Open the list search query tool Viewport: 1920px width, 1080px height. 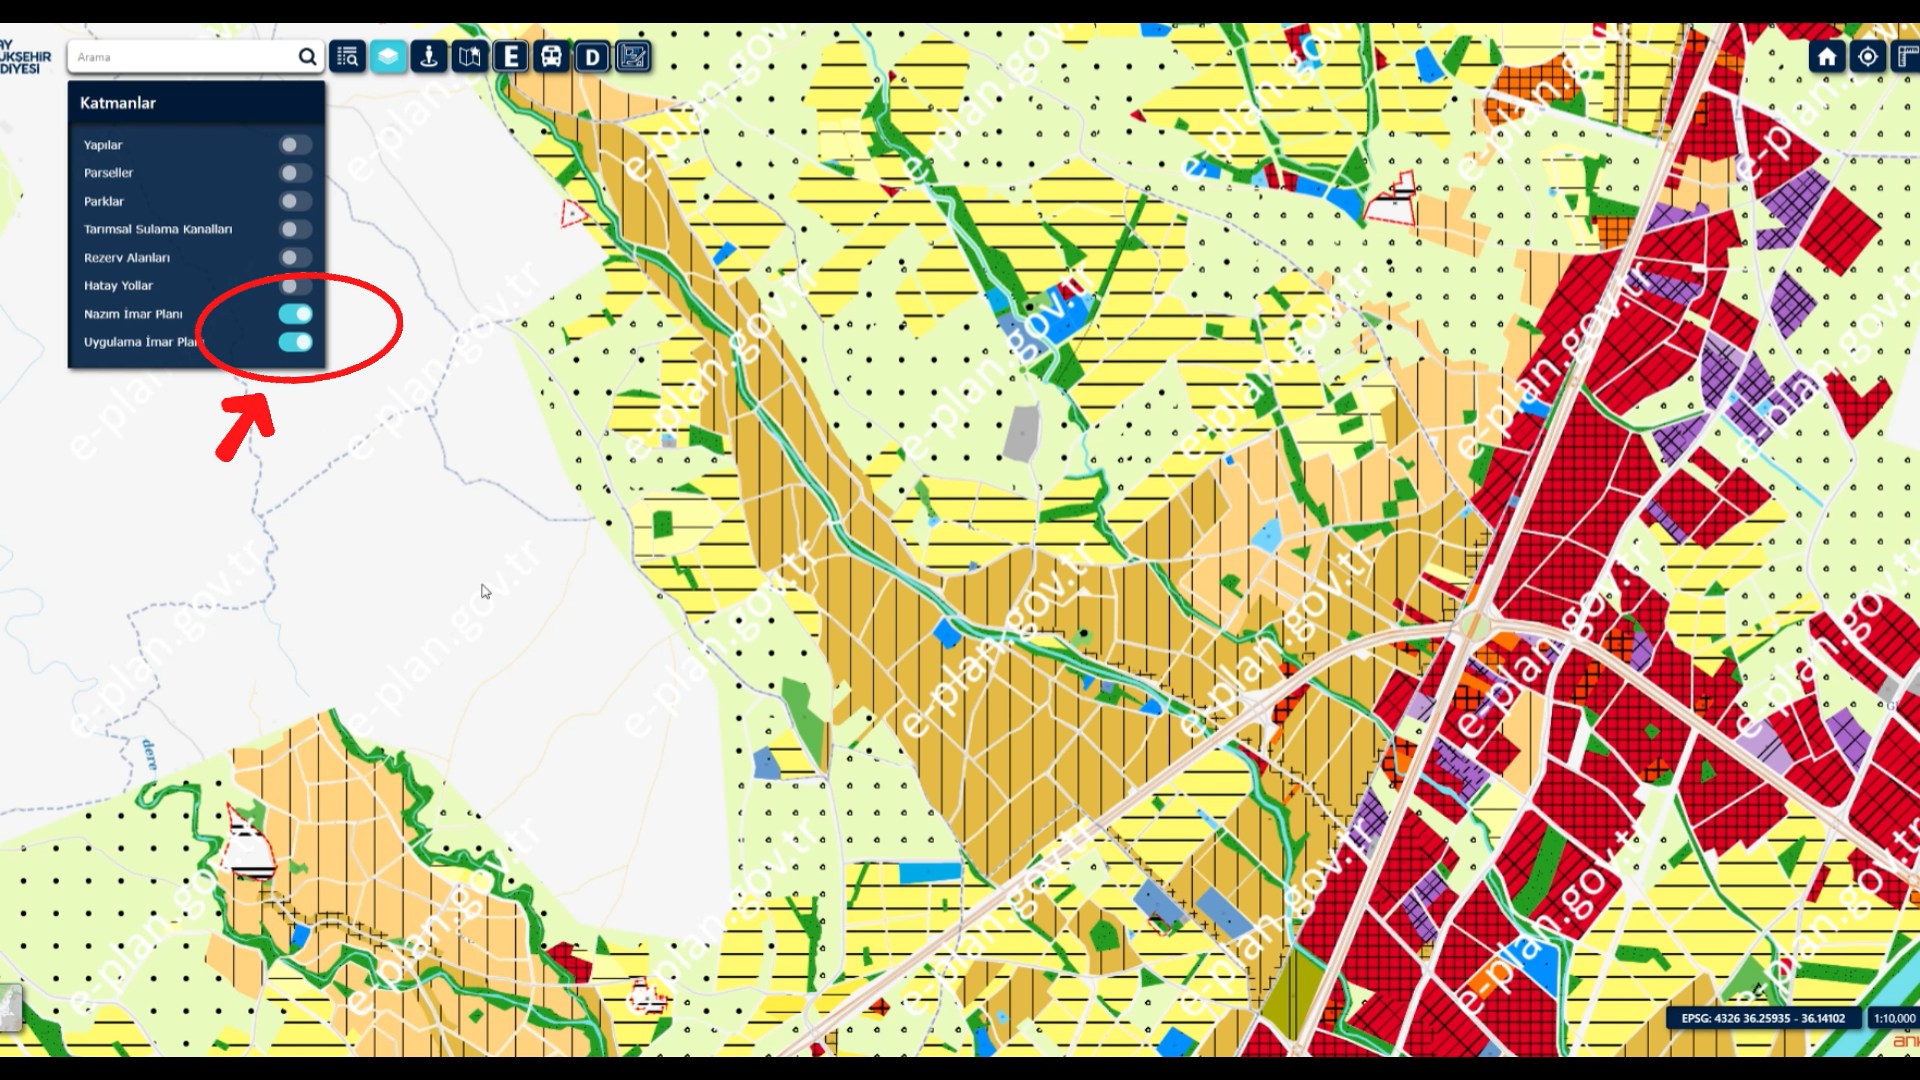click(x=347, y=57)
